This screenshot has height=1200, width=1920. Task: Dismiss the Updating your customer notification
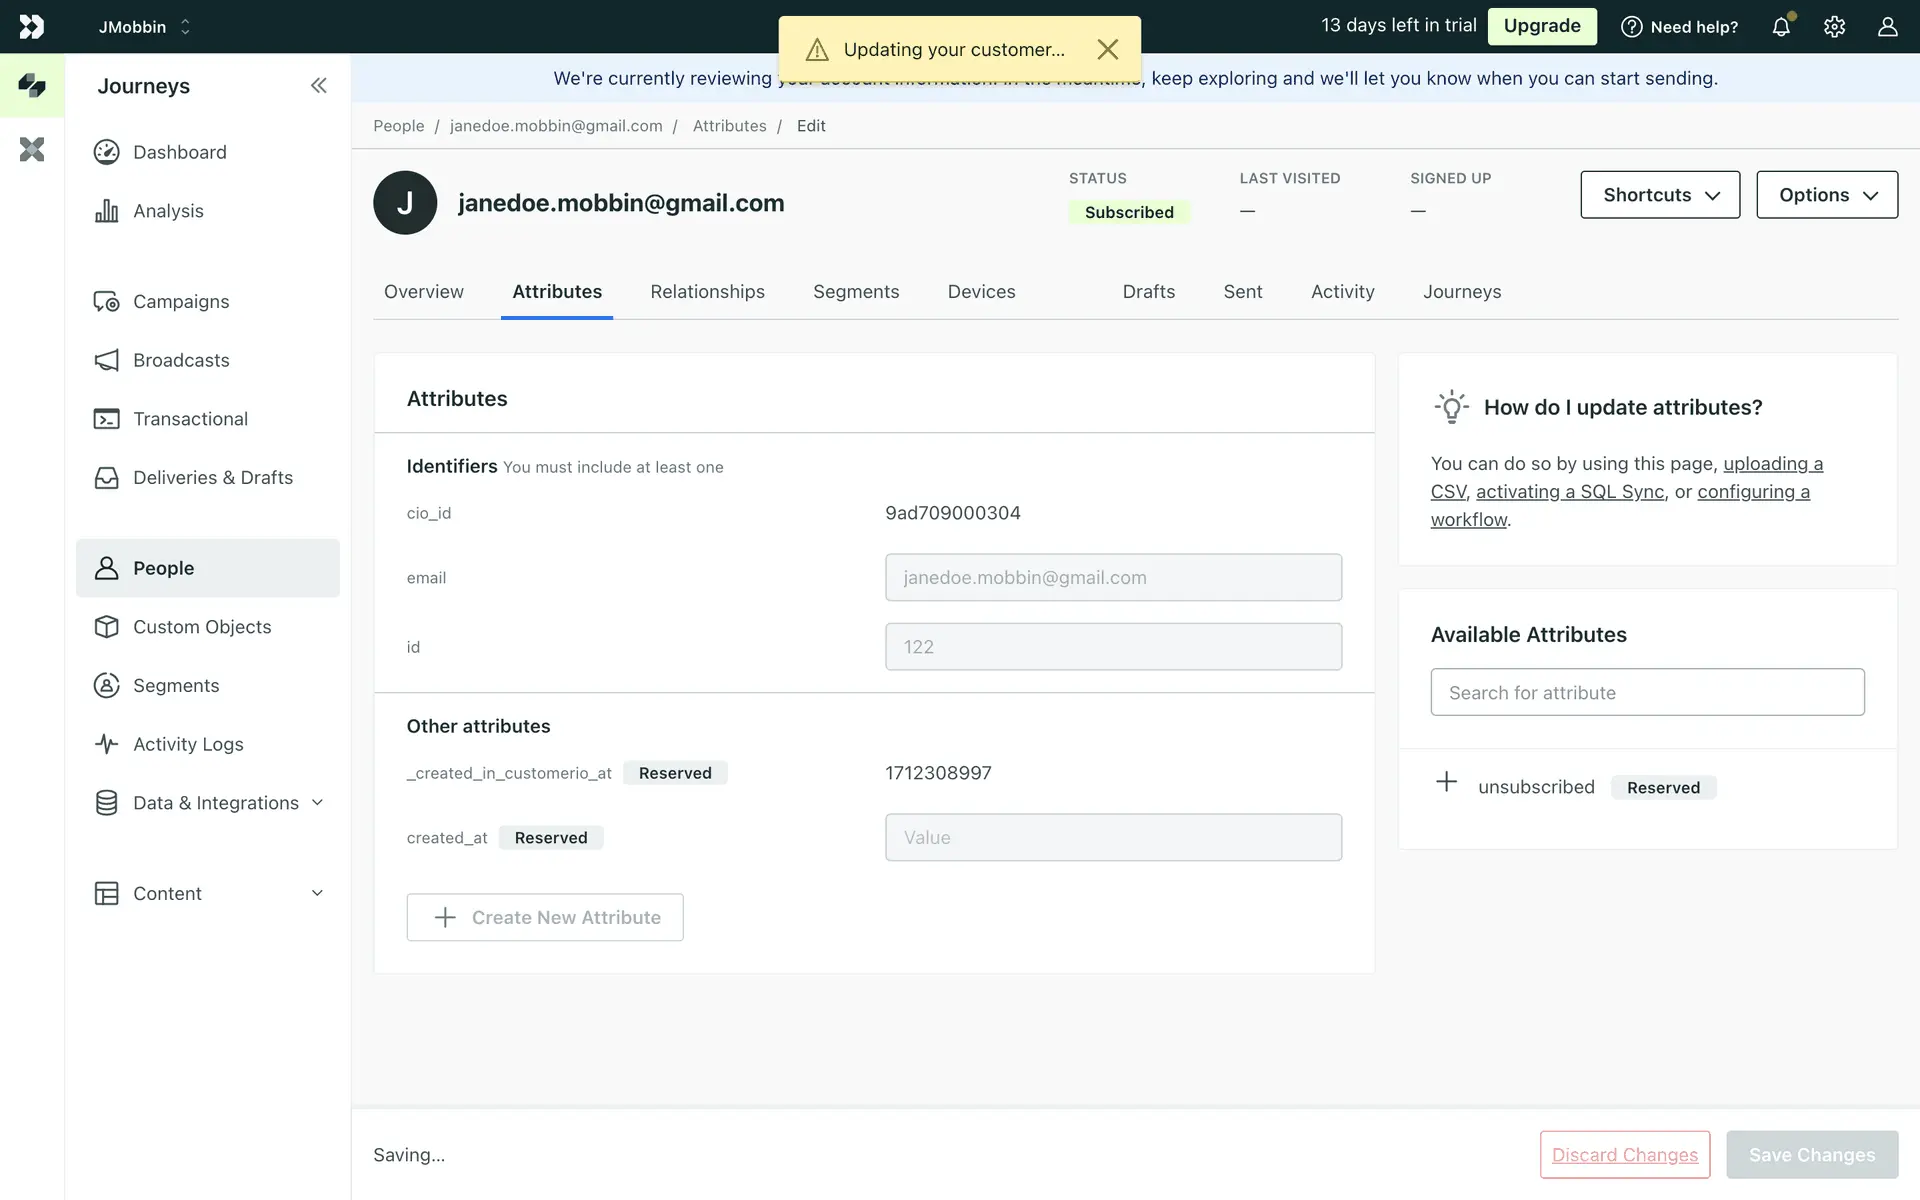[1107, 50]
